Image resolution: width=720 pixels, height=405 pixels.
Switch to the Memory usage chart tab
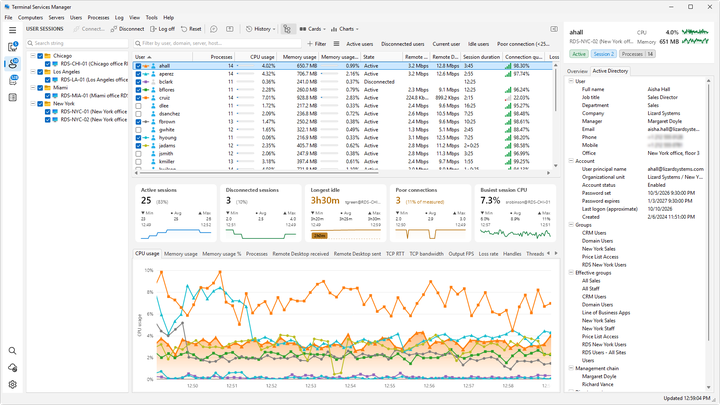pos(180,253)
